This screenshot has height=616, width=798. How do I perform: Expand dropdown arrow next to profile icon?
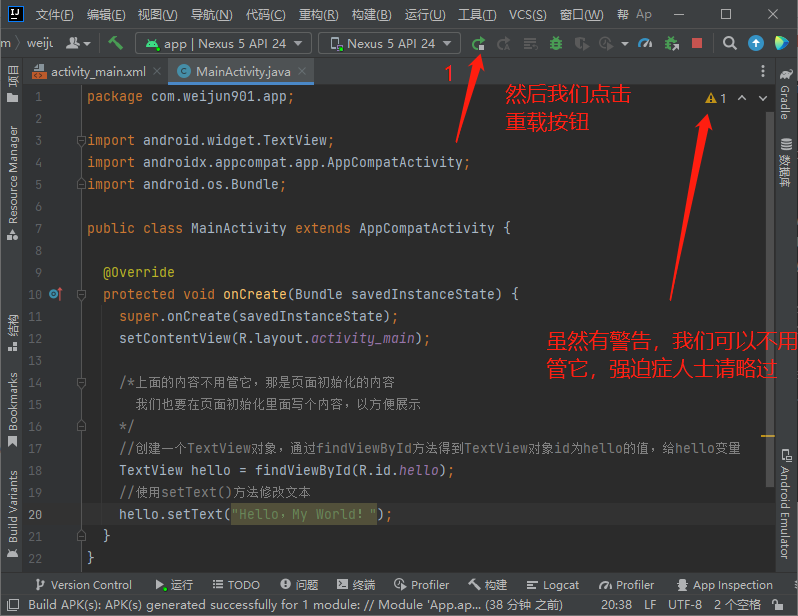click(624, 44)
